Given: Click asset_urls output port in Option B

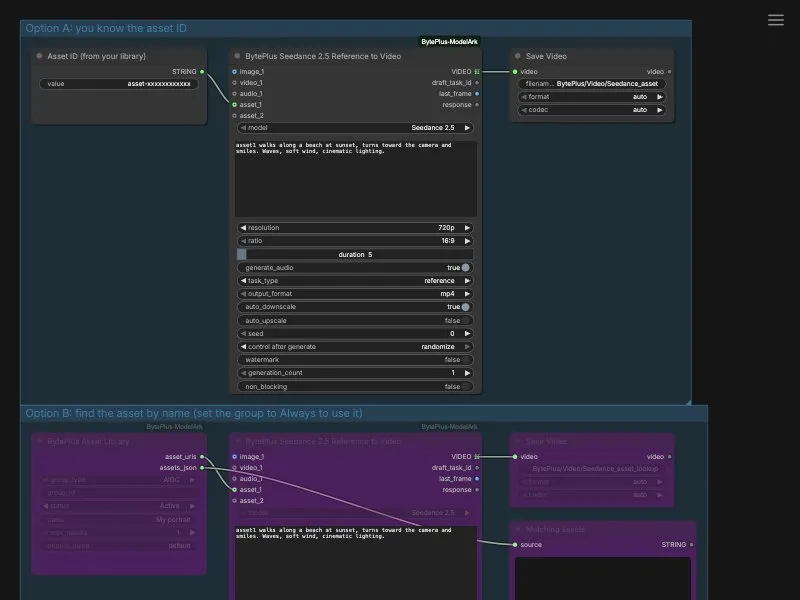Looking at the screenshot, I should tap(202, 457).
